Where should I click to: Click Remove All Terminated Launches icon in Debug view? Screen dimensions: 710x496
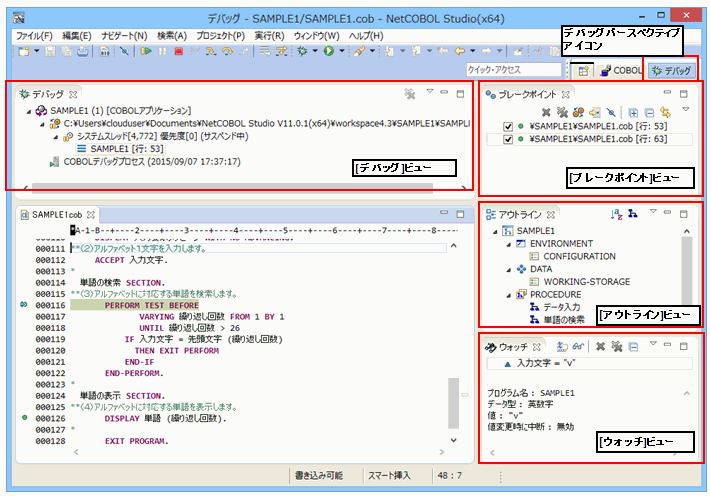(x=410, y=94)
